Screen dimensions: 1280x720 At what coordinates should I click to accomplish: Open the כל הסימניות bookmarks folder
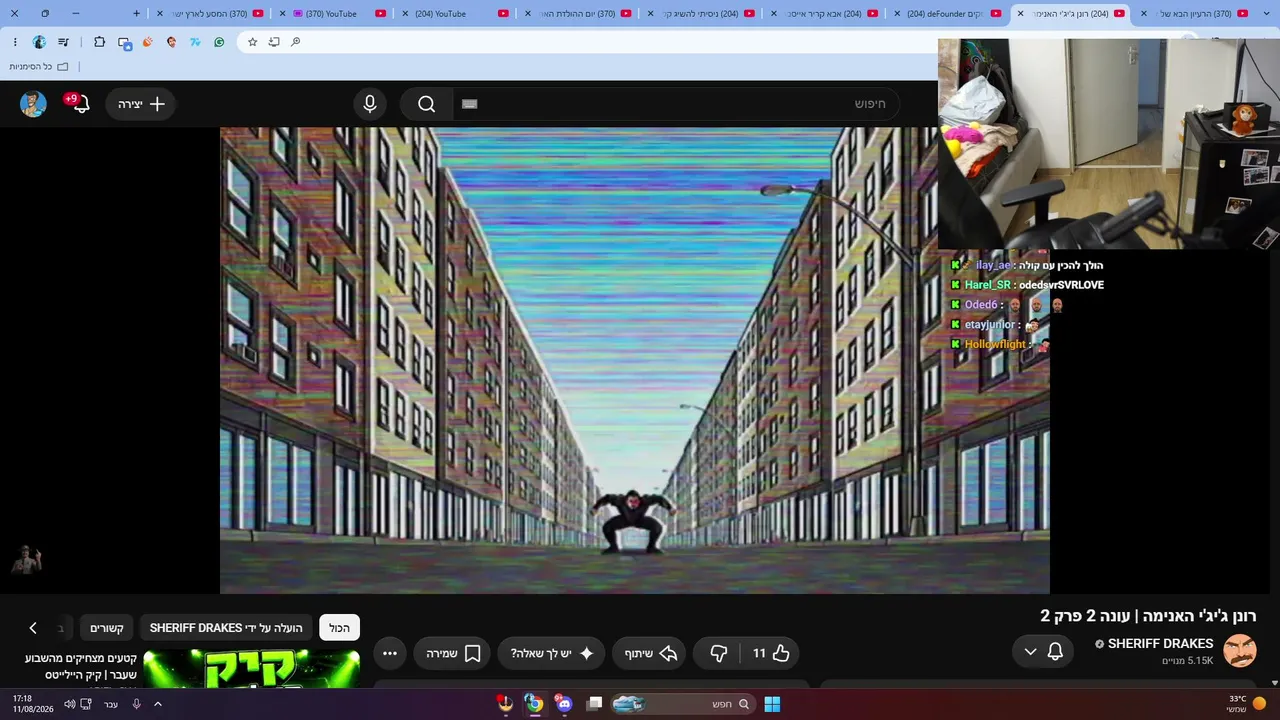[39, 67]
